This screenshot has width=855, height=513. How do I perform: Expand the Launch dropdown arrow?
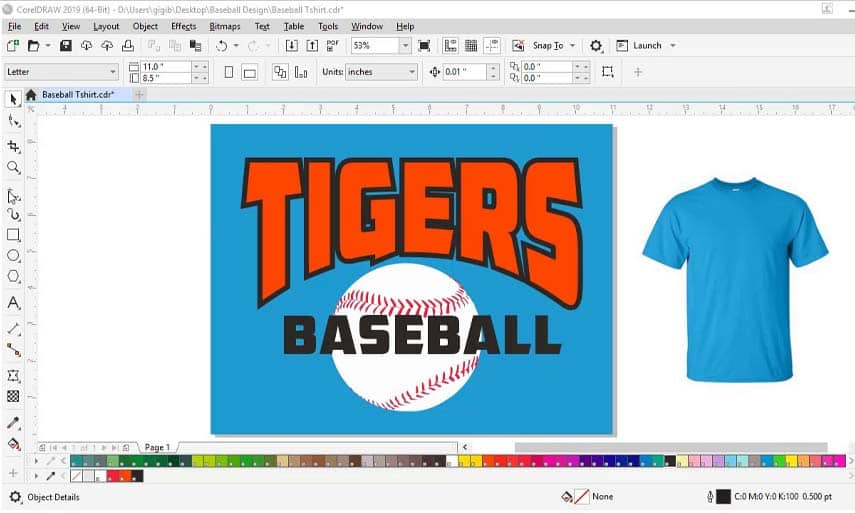[673, 46]
